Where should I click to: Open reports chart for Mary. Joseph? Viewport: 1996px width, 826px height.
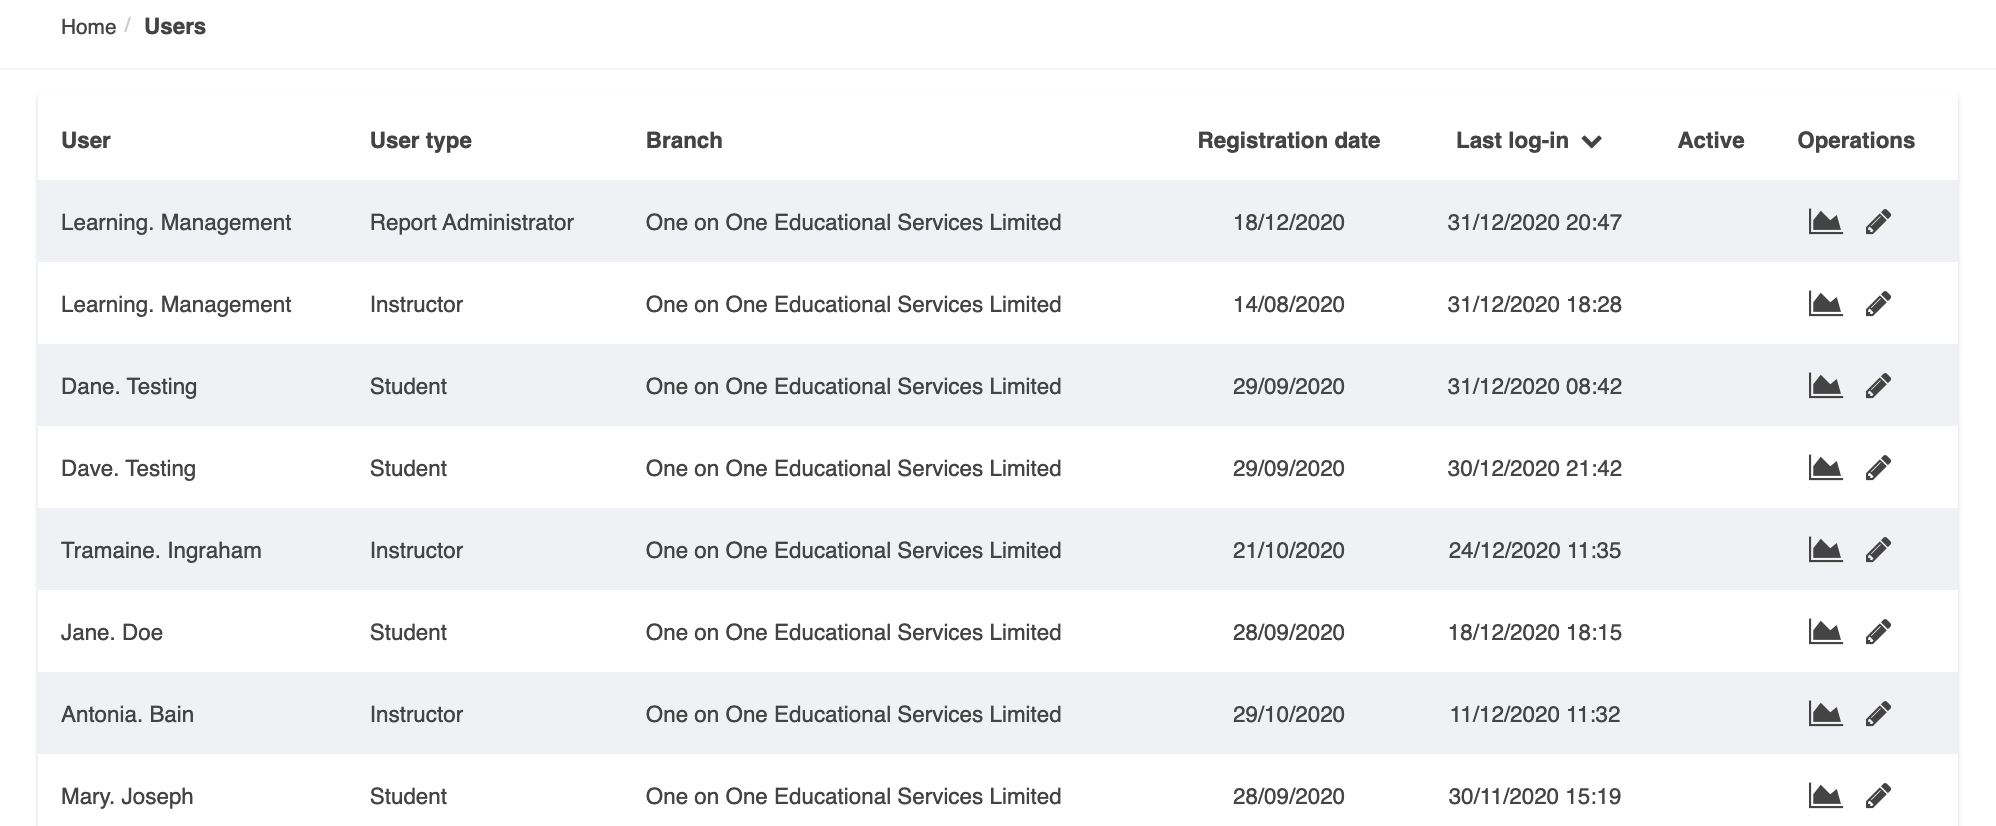point(1825,796)
